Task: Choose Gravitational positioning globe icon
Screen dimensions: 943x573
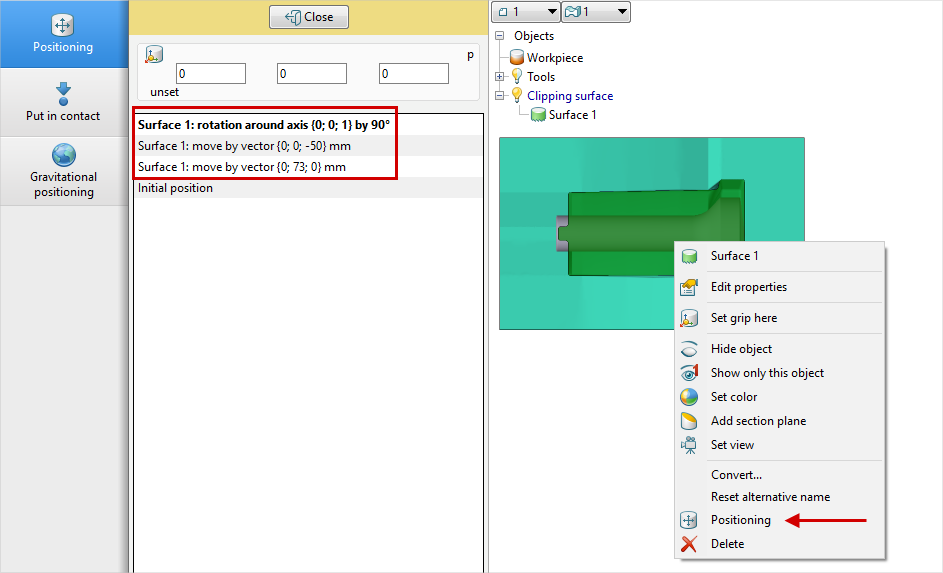Action: coord(64,155)
